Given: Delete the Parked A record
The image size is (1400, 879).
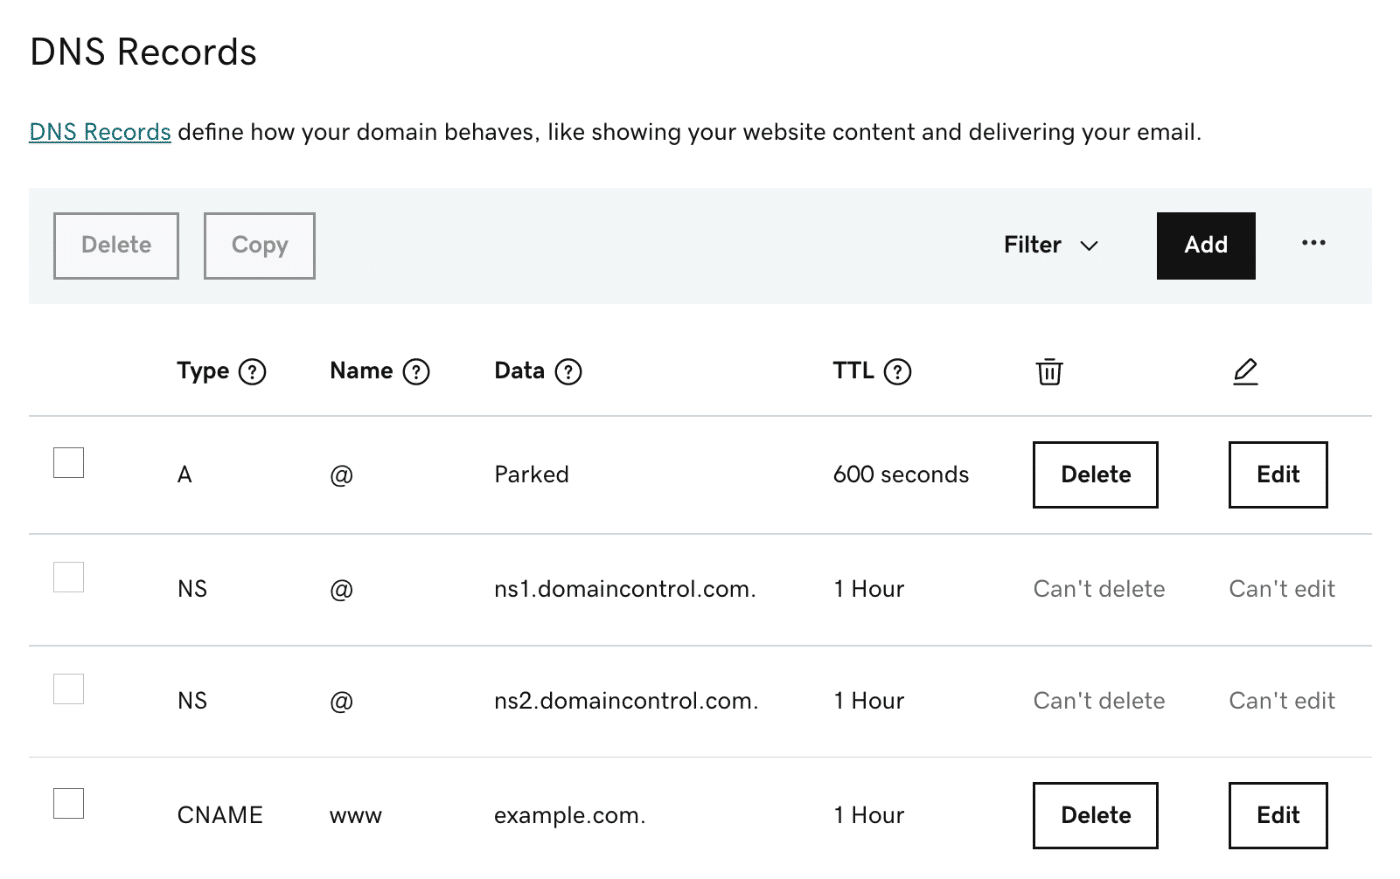Looking at the screenshot, I should click(1095, 474).
